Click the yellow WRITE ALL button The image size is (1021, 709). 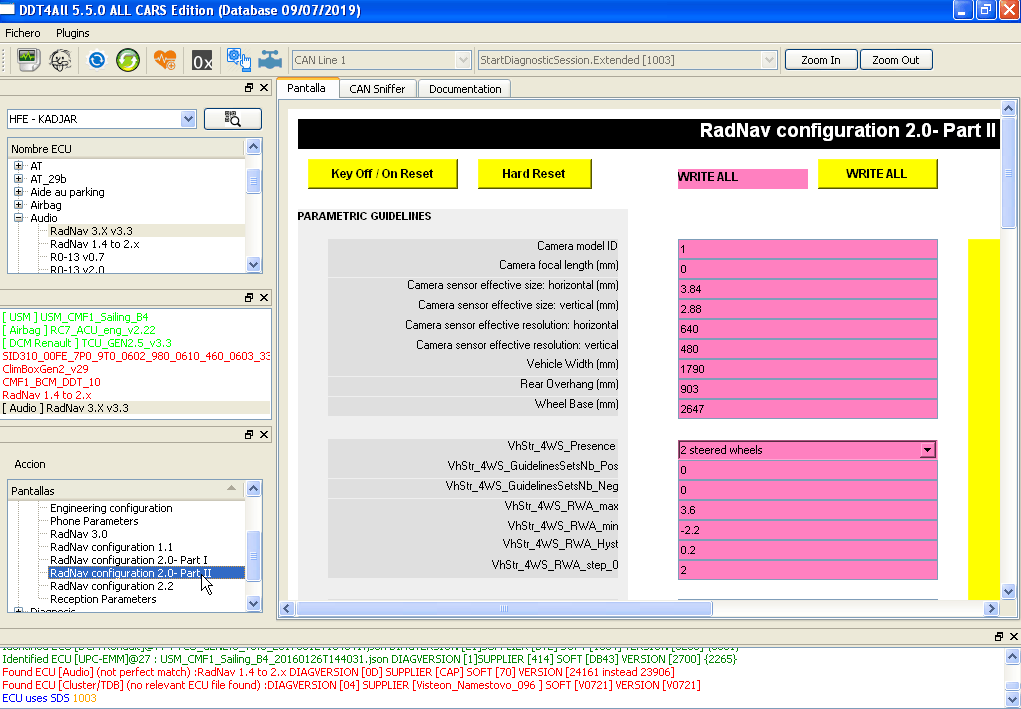click(876, 174)
